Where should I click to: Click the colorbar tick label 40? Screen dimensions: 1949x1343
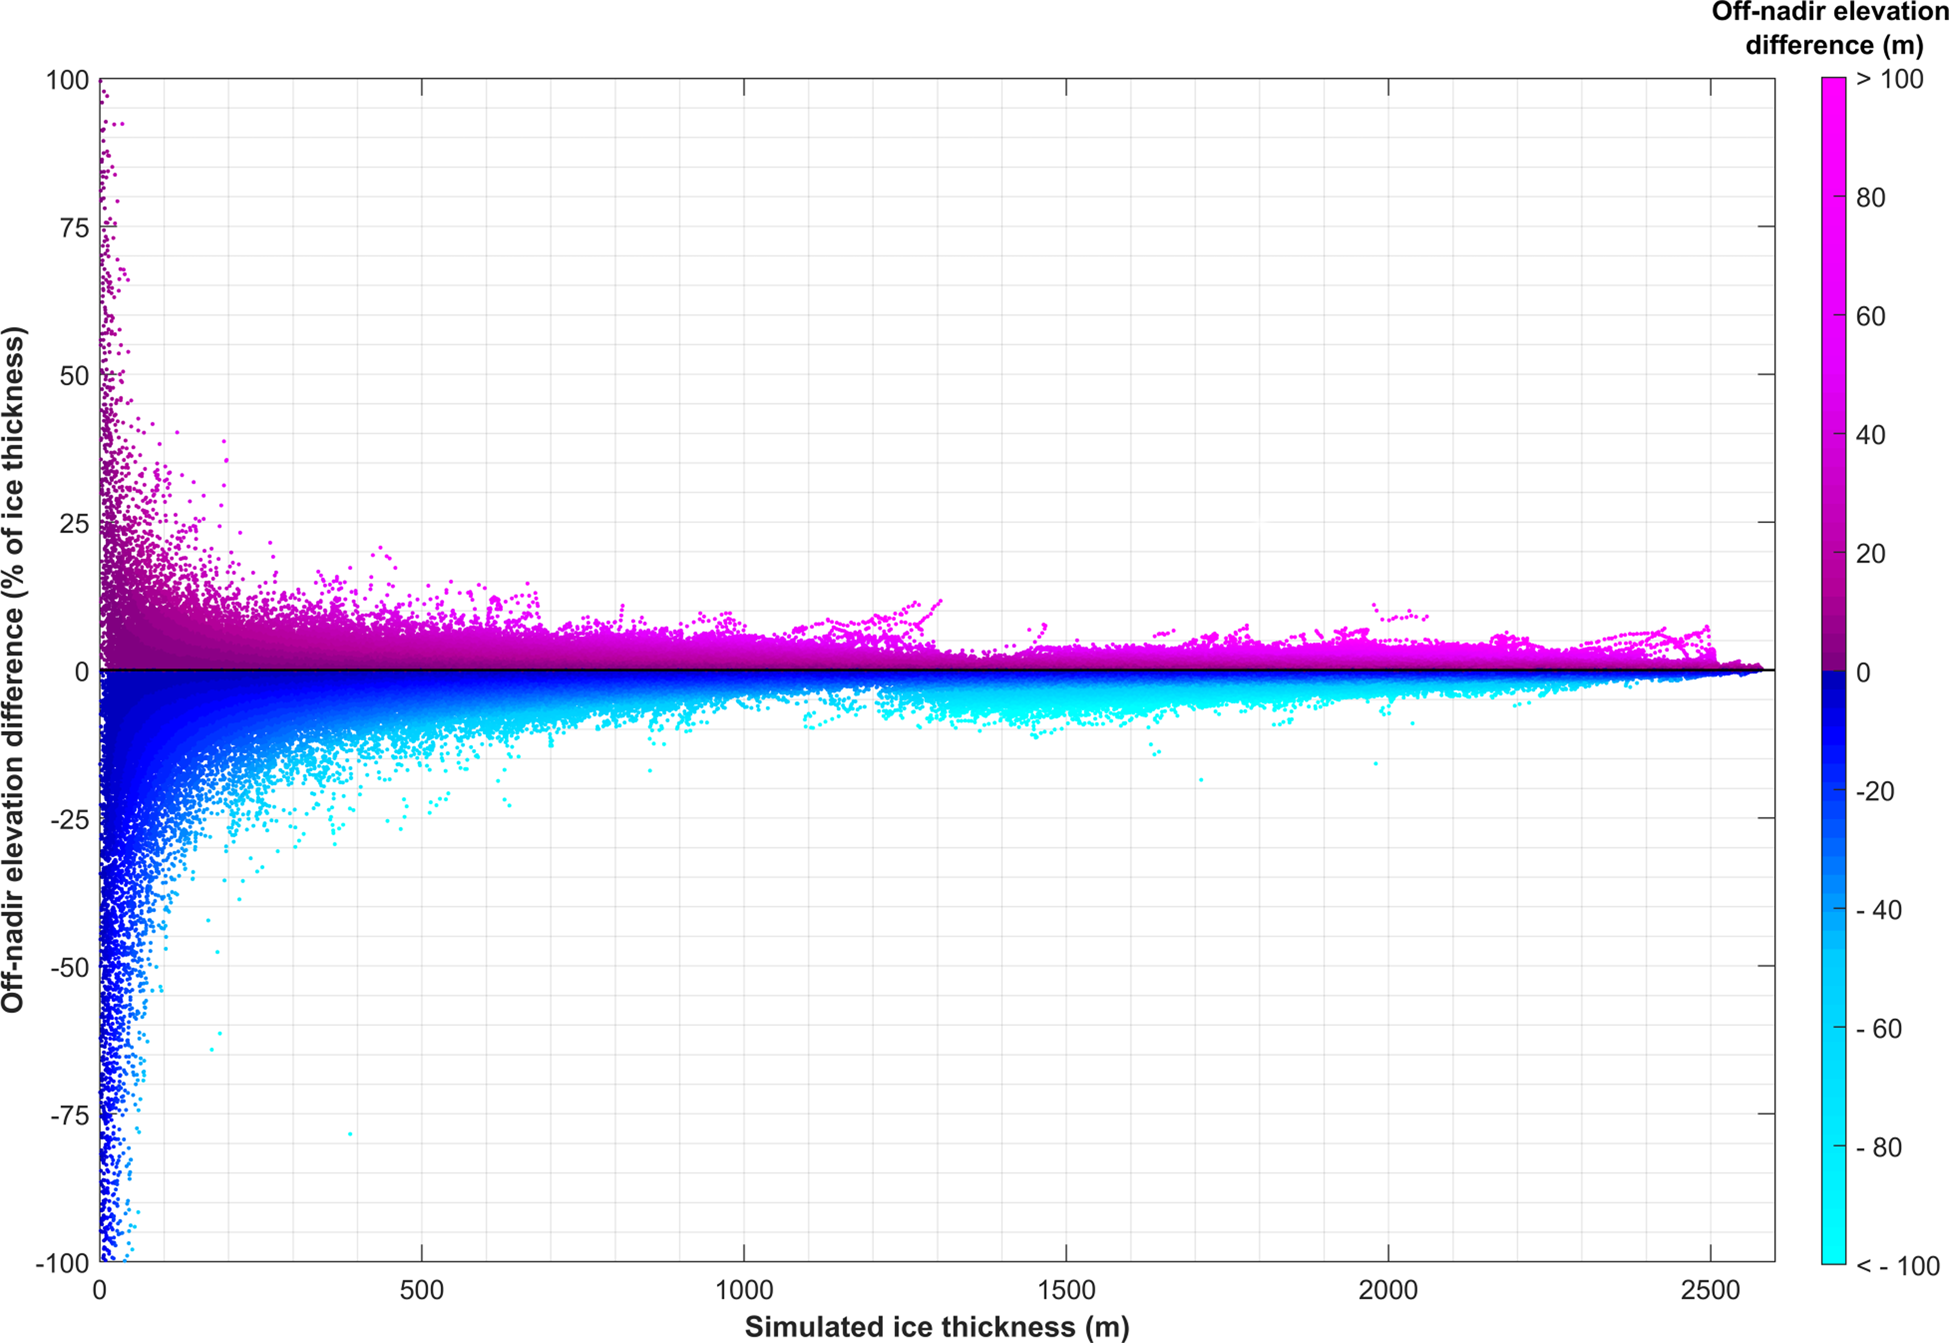[1870, 435]
